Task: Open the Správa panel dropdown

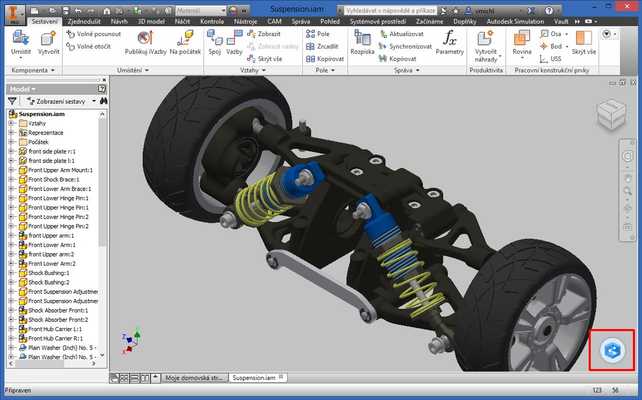Action: click(x=407, y=70)
